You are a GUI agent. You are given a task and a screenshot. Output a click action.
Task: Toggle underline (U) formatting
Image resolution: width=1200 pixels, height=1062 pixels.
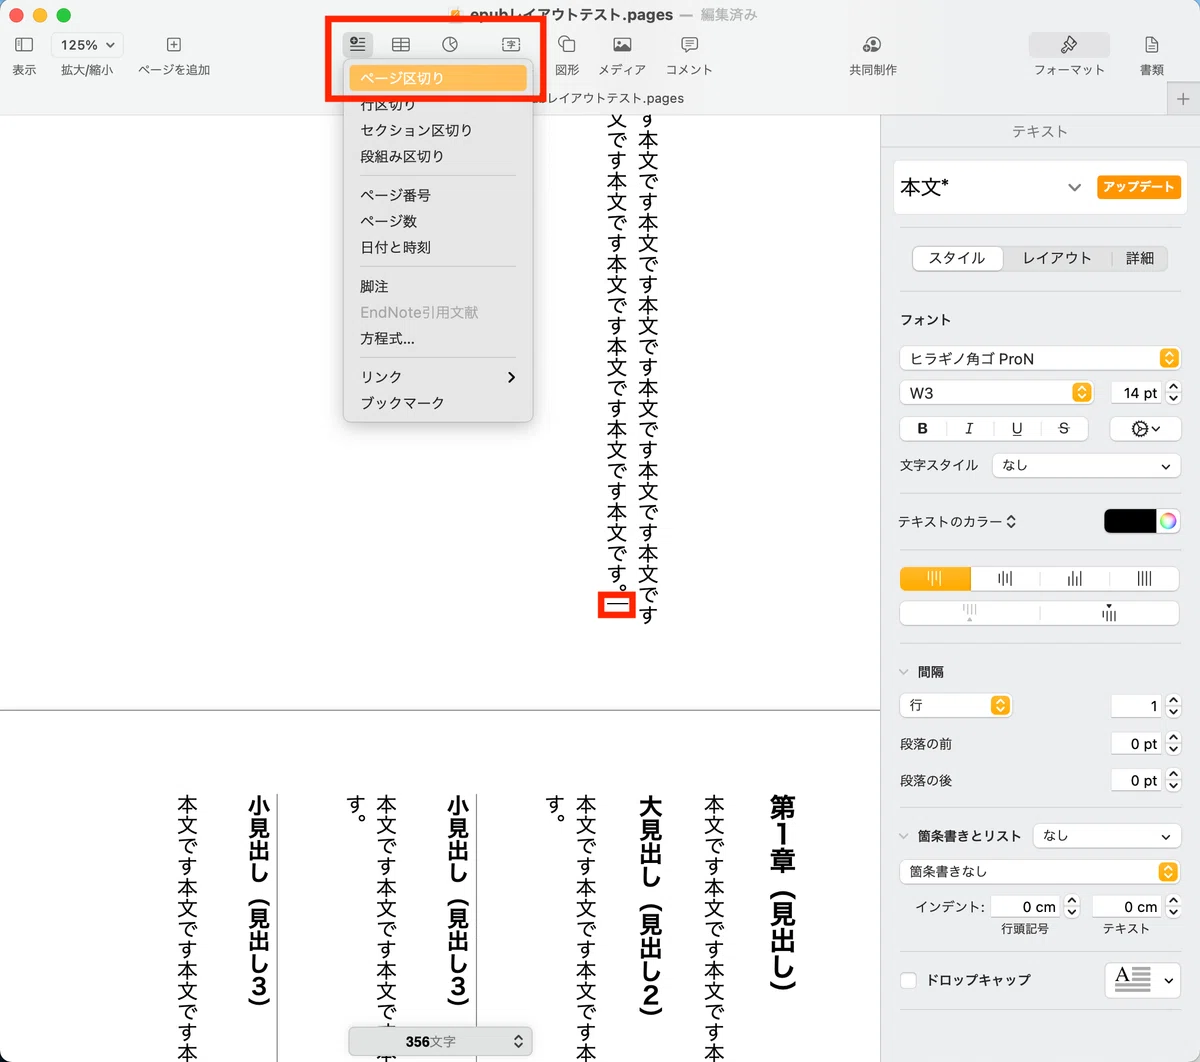click(x=1017, y=428)
